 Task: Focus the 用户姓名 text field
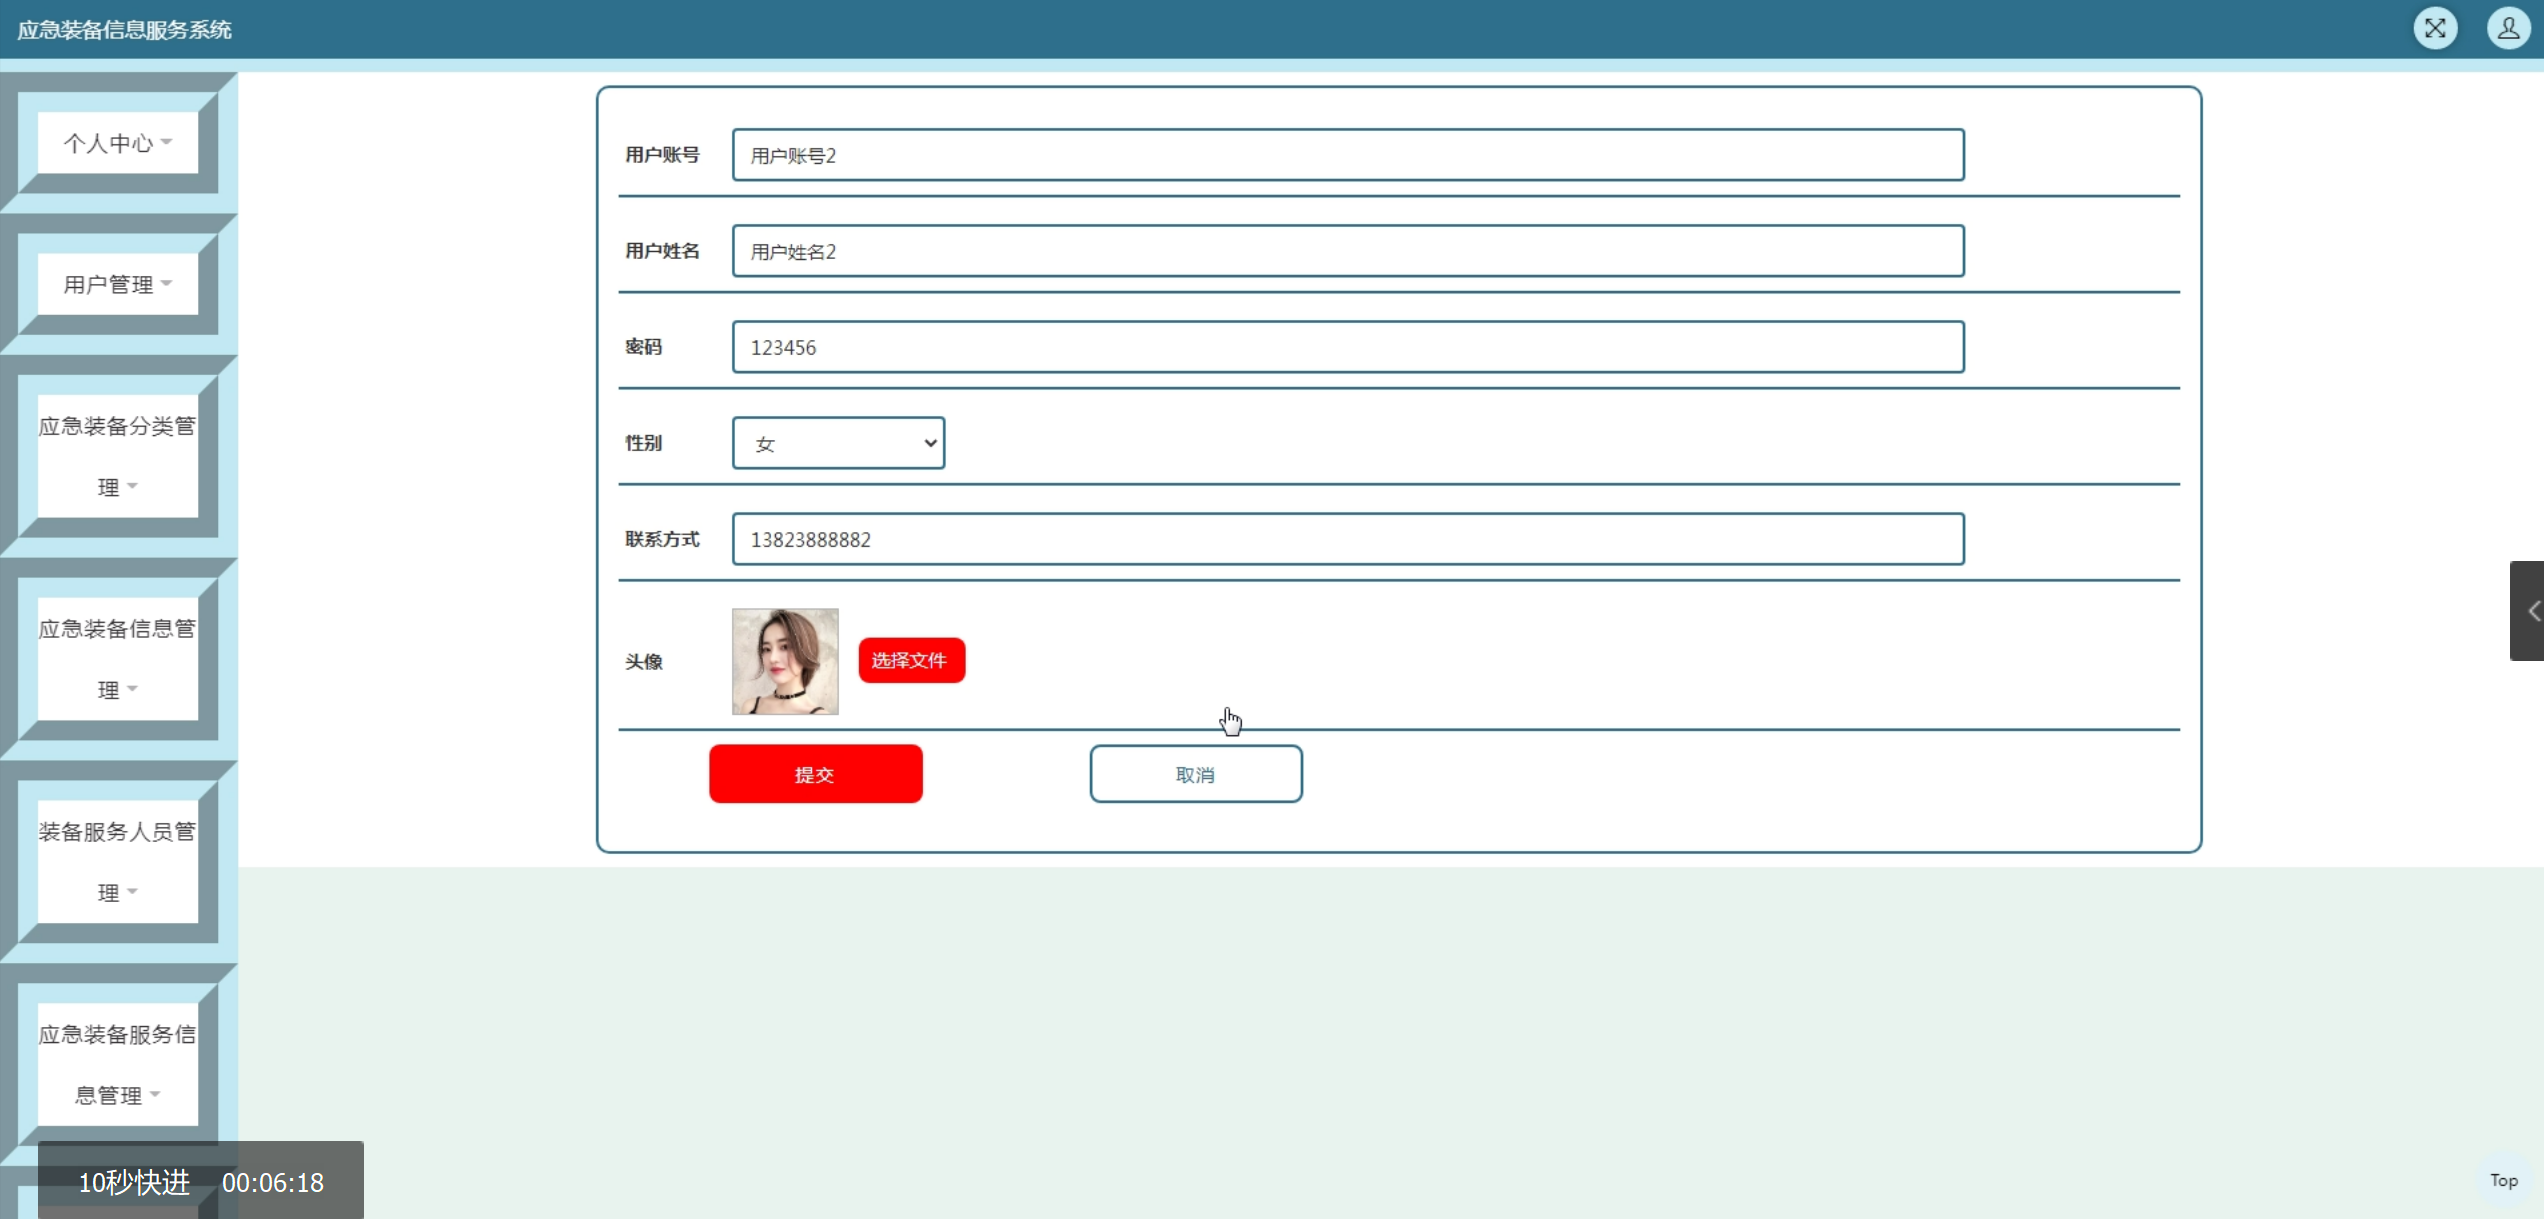coord(1347,251)
